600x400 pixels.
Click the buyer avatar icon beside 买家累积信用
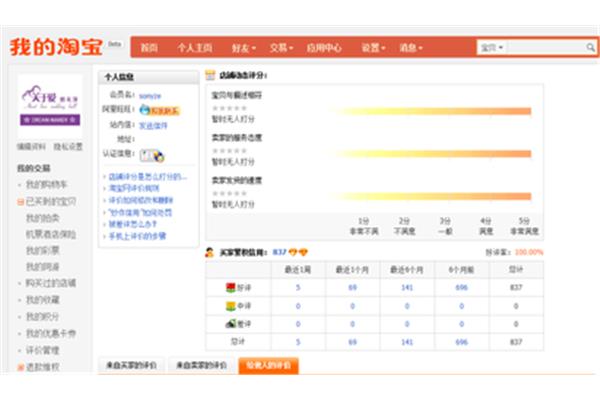point(209,252)
